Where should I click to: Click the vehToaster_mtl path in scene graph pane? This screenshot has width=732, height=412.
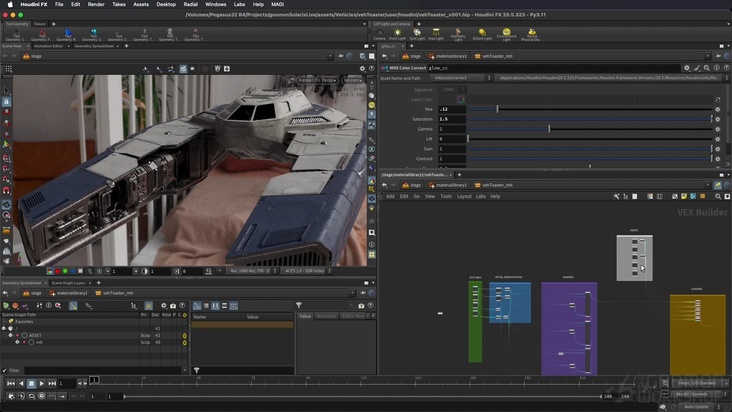114,293
